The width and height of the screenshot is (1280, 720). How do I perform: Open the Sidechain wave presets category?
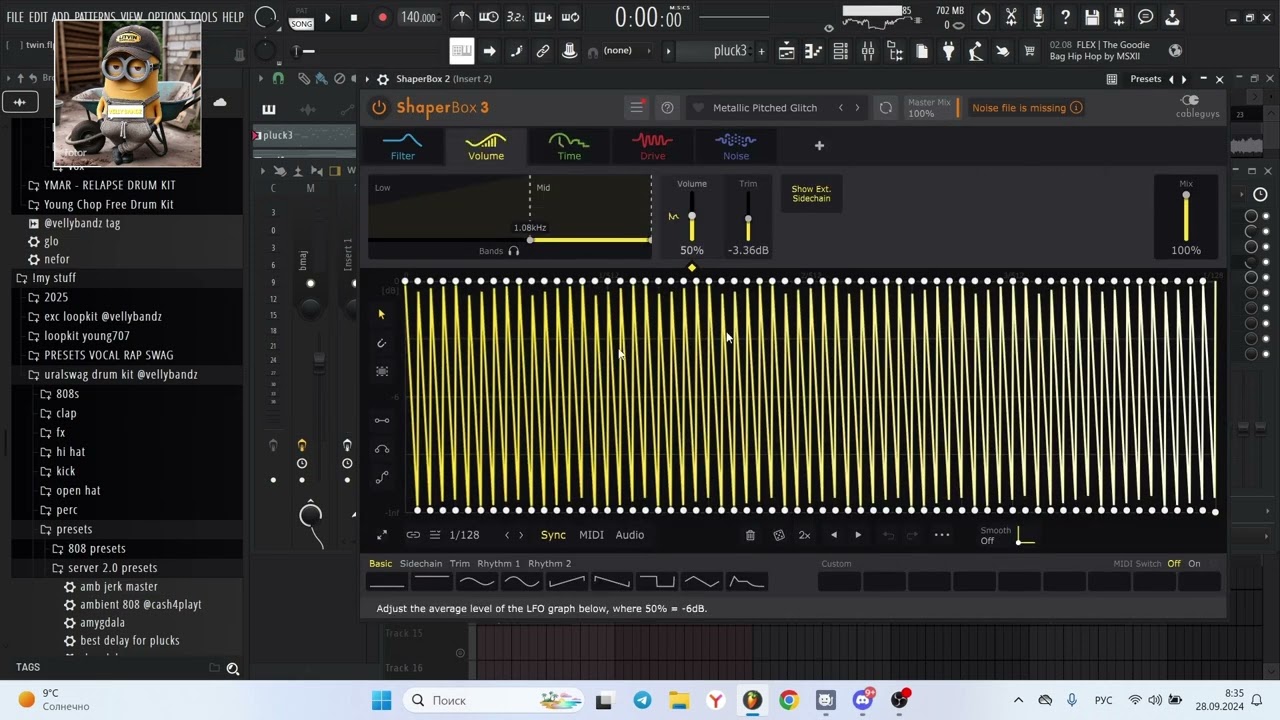pyautogui.click(x=421, y=564)
